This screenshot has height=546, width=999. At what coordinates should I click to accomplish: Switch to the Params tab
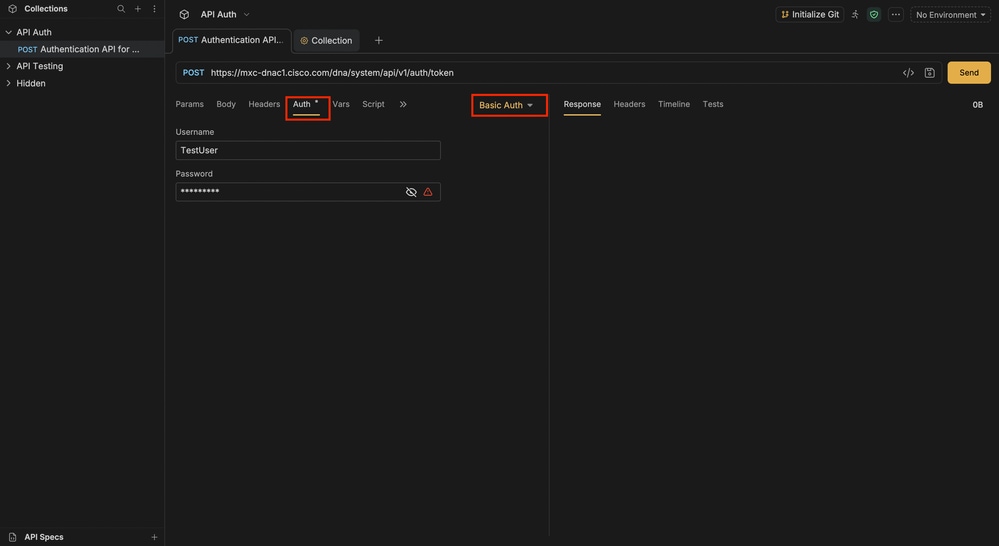[x=189, y=104]
